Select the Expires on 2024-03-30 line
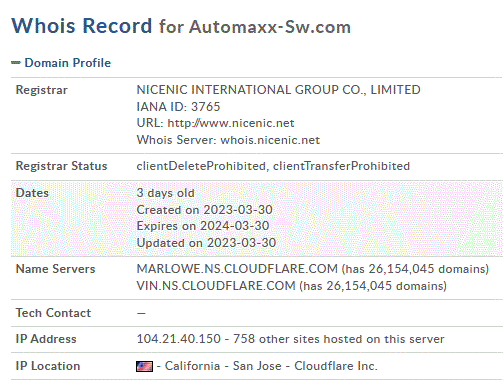 click(203, 226)
